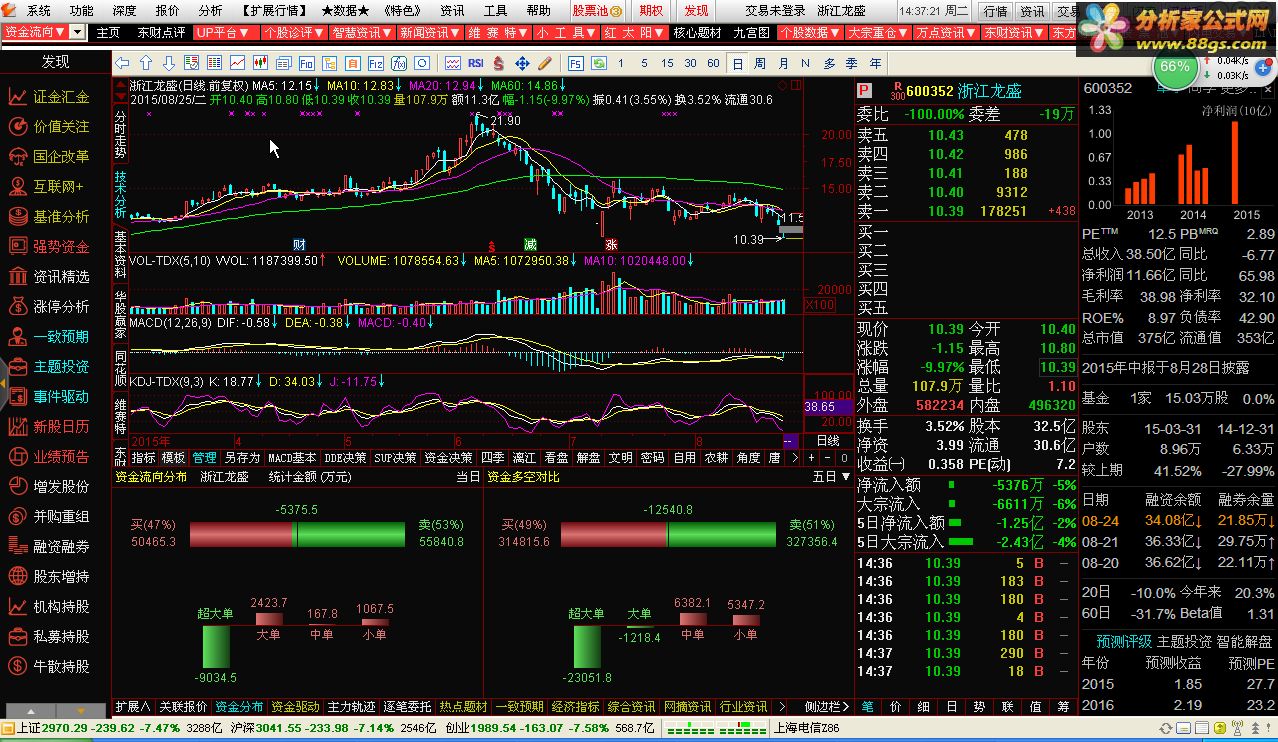Select the 年 yearly period button
Viewport: 1278px width, 742px height.
(874, 63)
